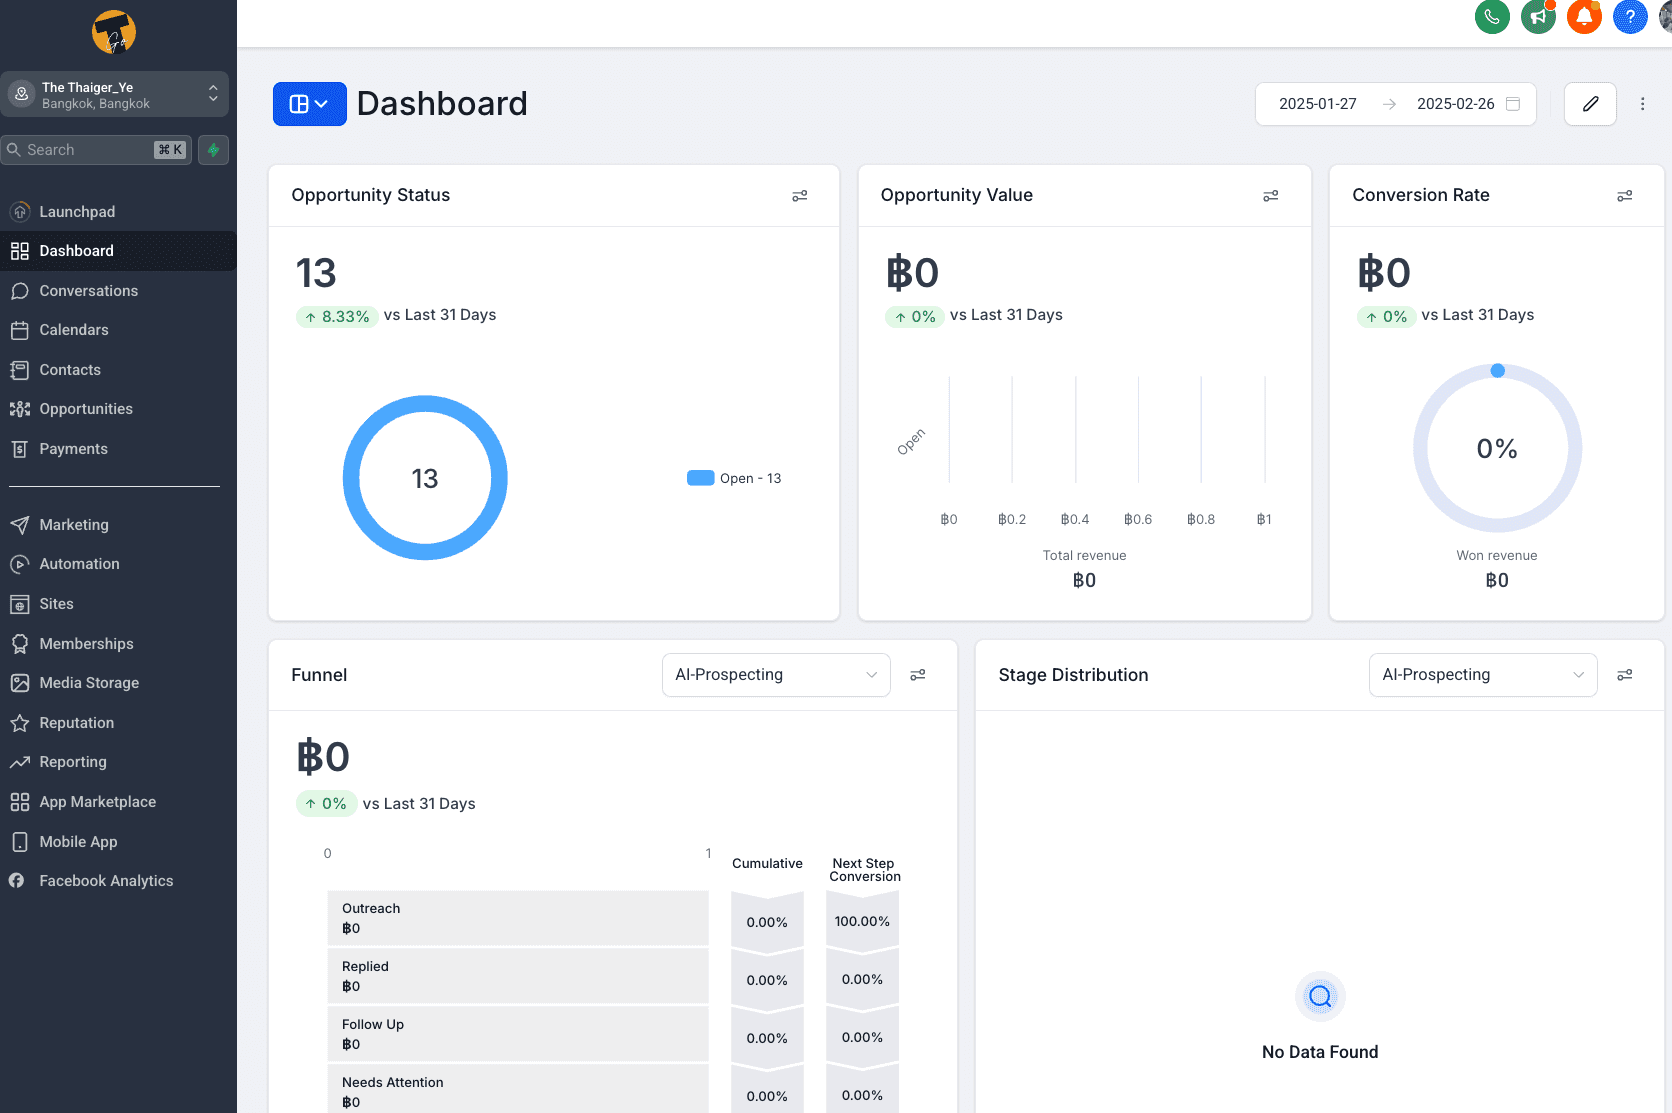Click the Facebook Analytics icon

pyautogui.click(x=17, y=881)
